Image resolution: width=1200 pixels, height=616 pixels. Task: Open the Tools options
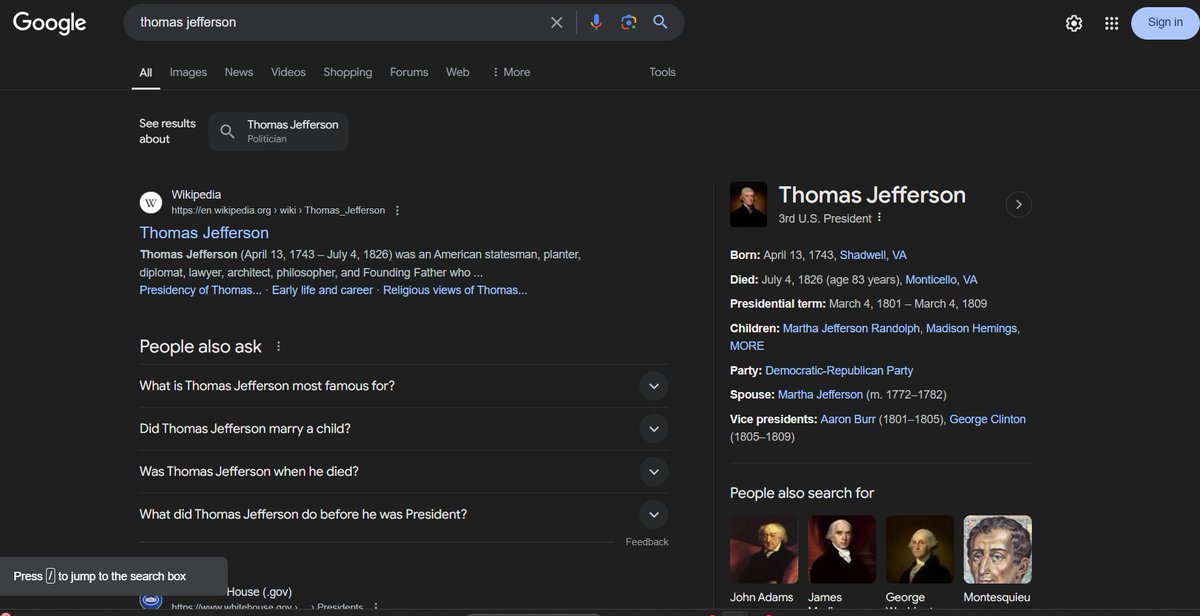coord(662,72)
